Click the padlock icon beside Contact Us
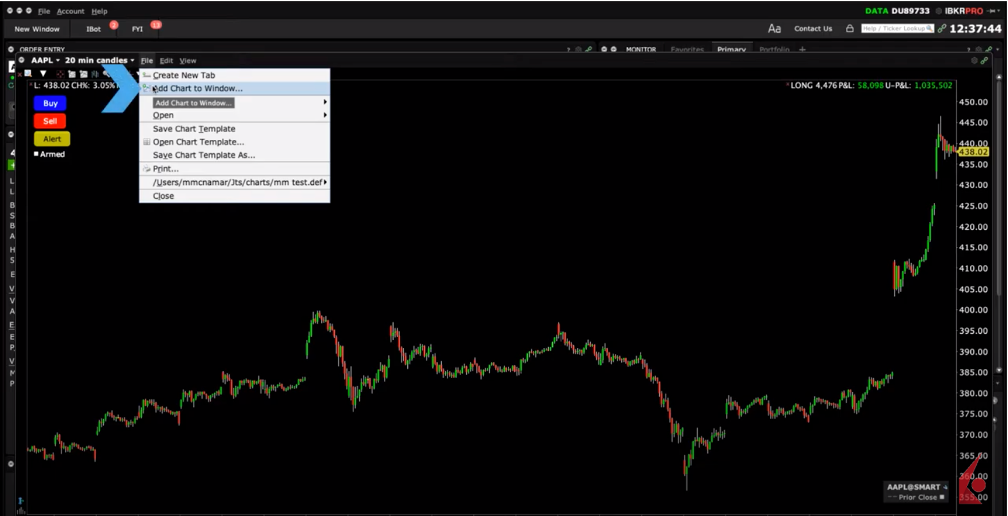Image resolution: width=1008 pixels, height=516 pixels. point(850,29)
